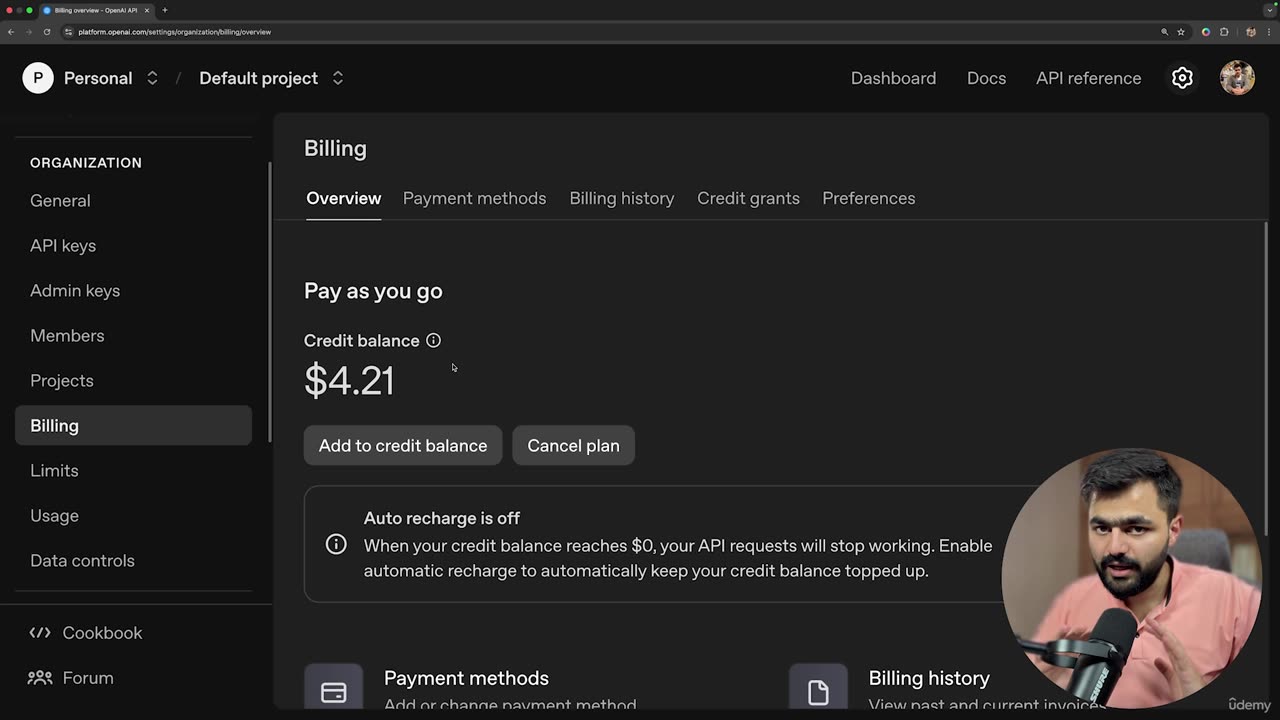Go back in browser history

11,32
